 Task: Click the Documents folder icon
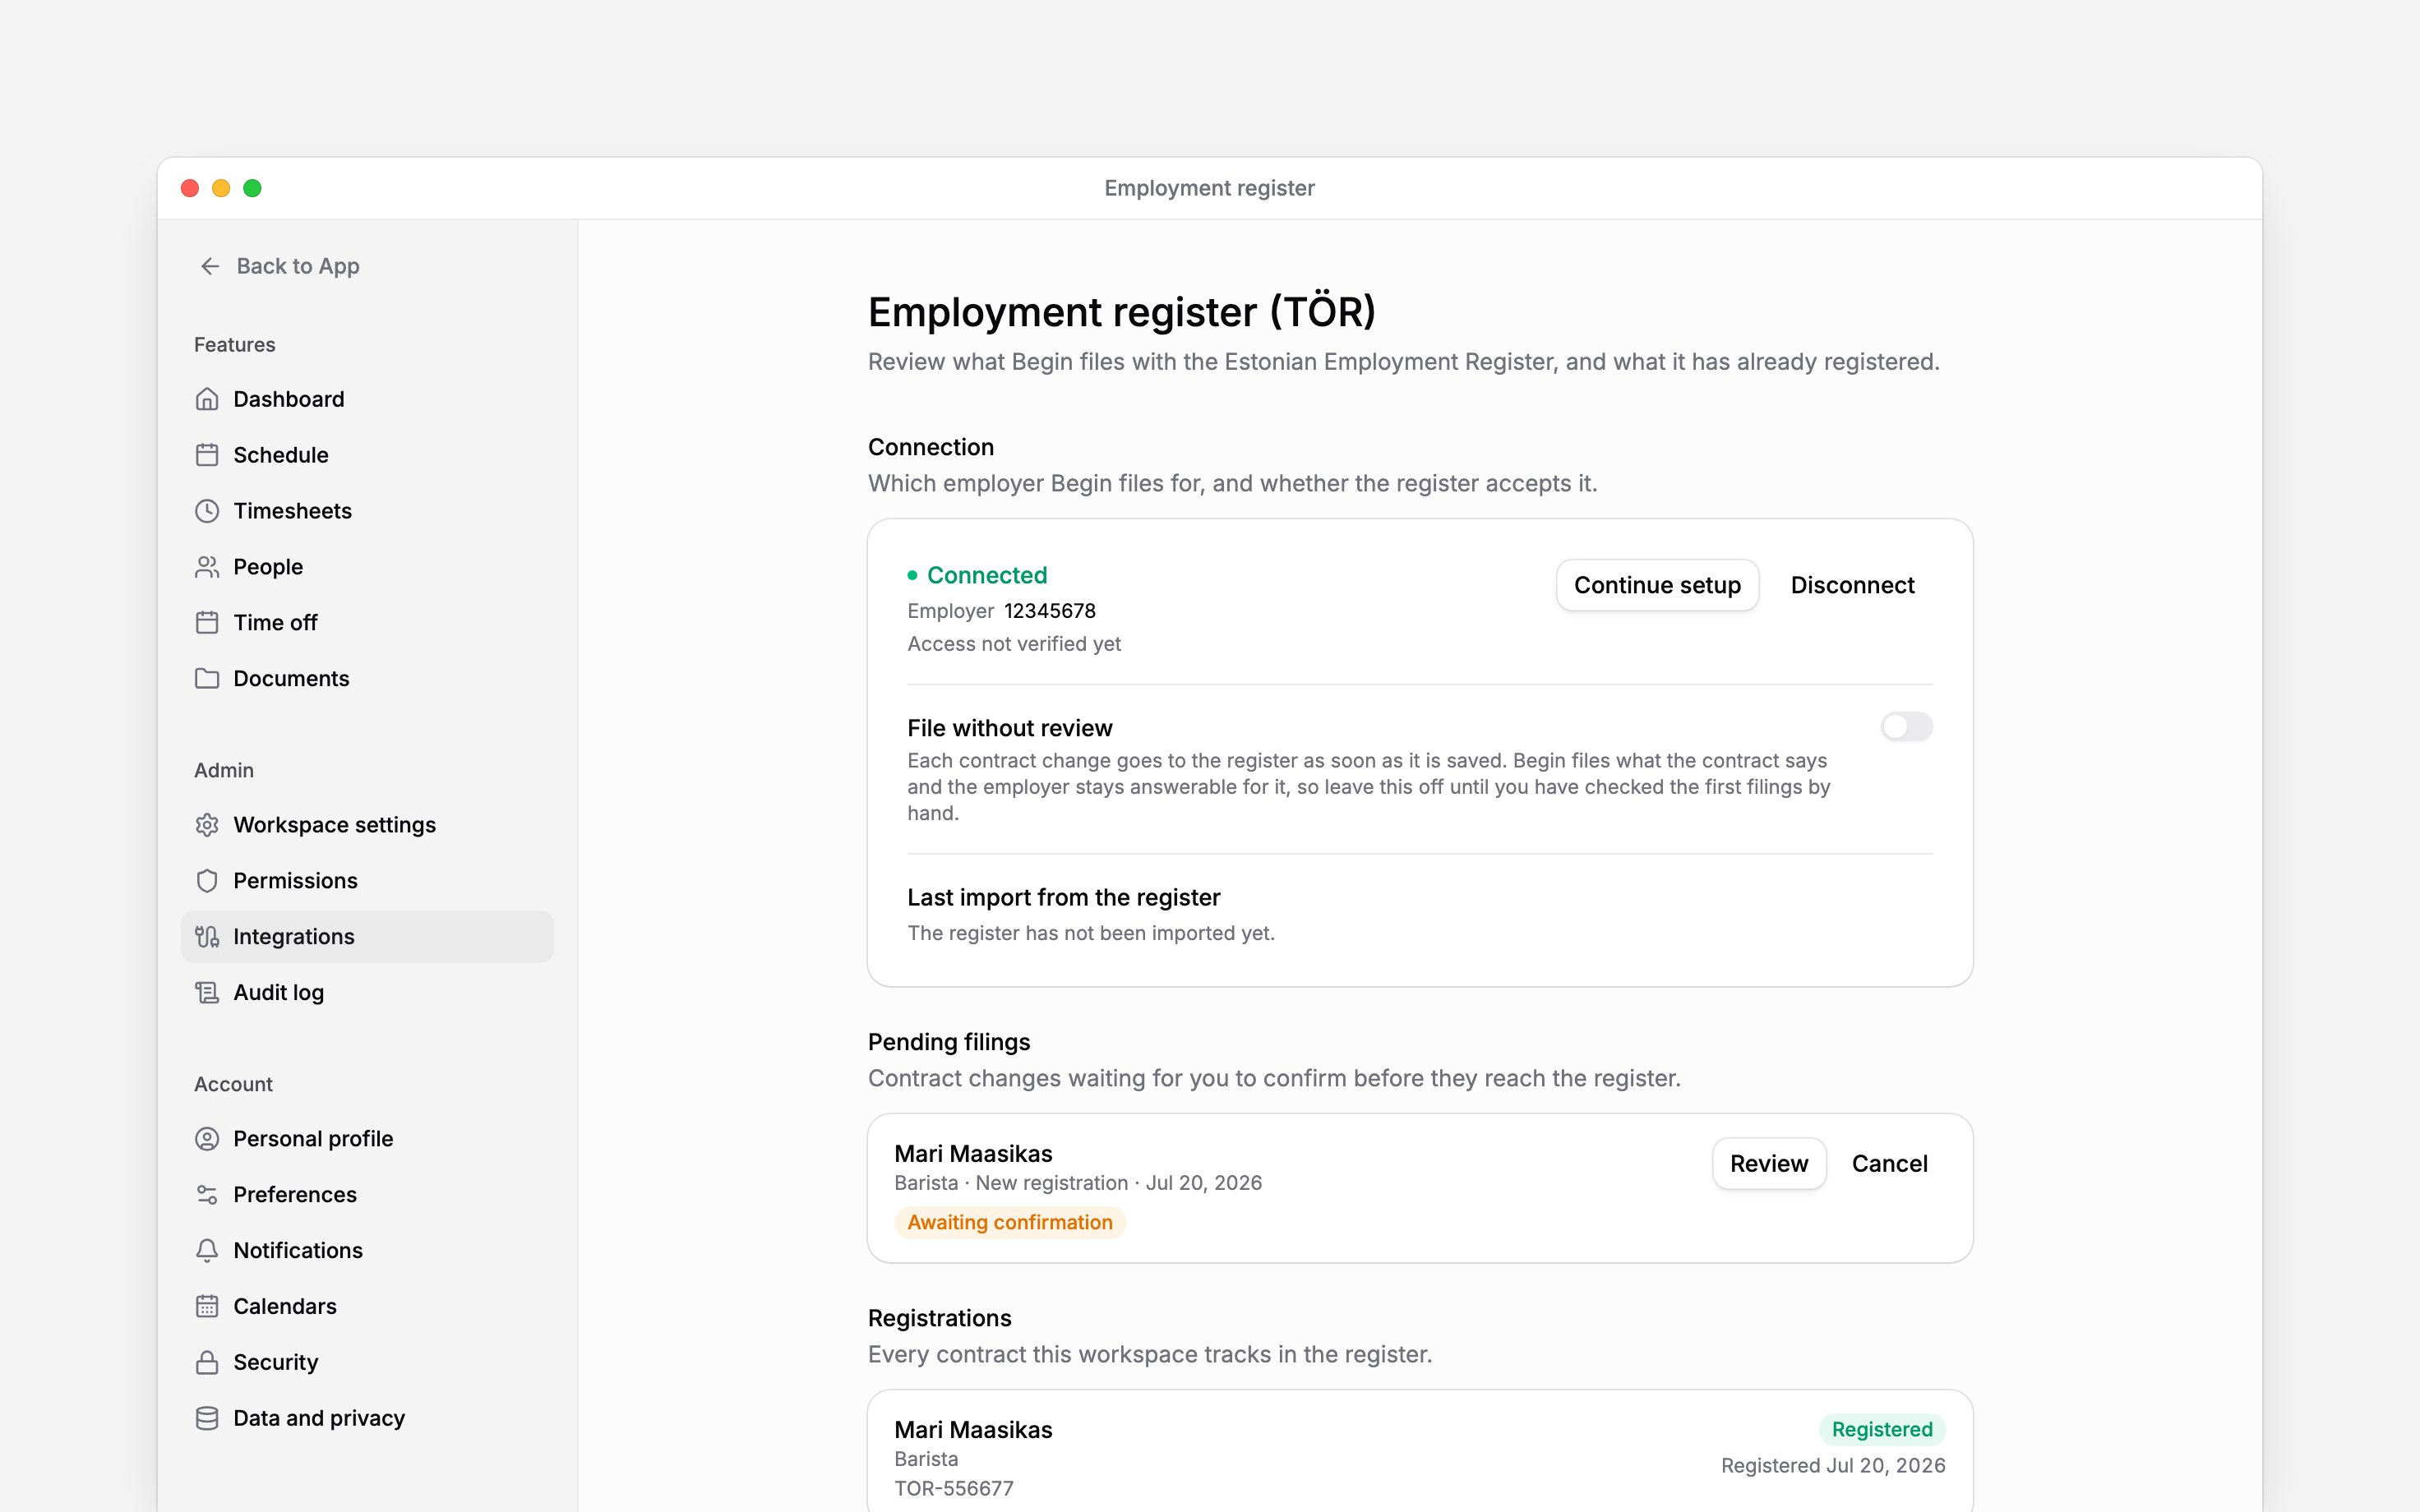(x=207, y=679)
